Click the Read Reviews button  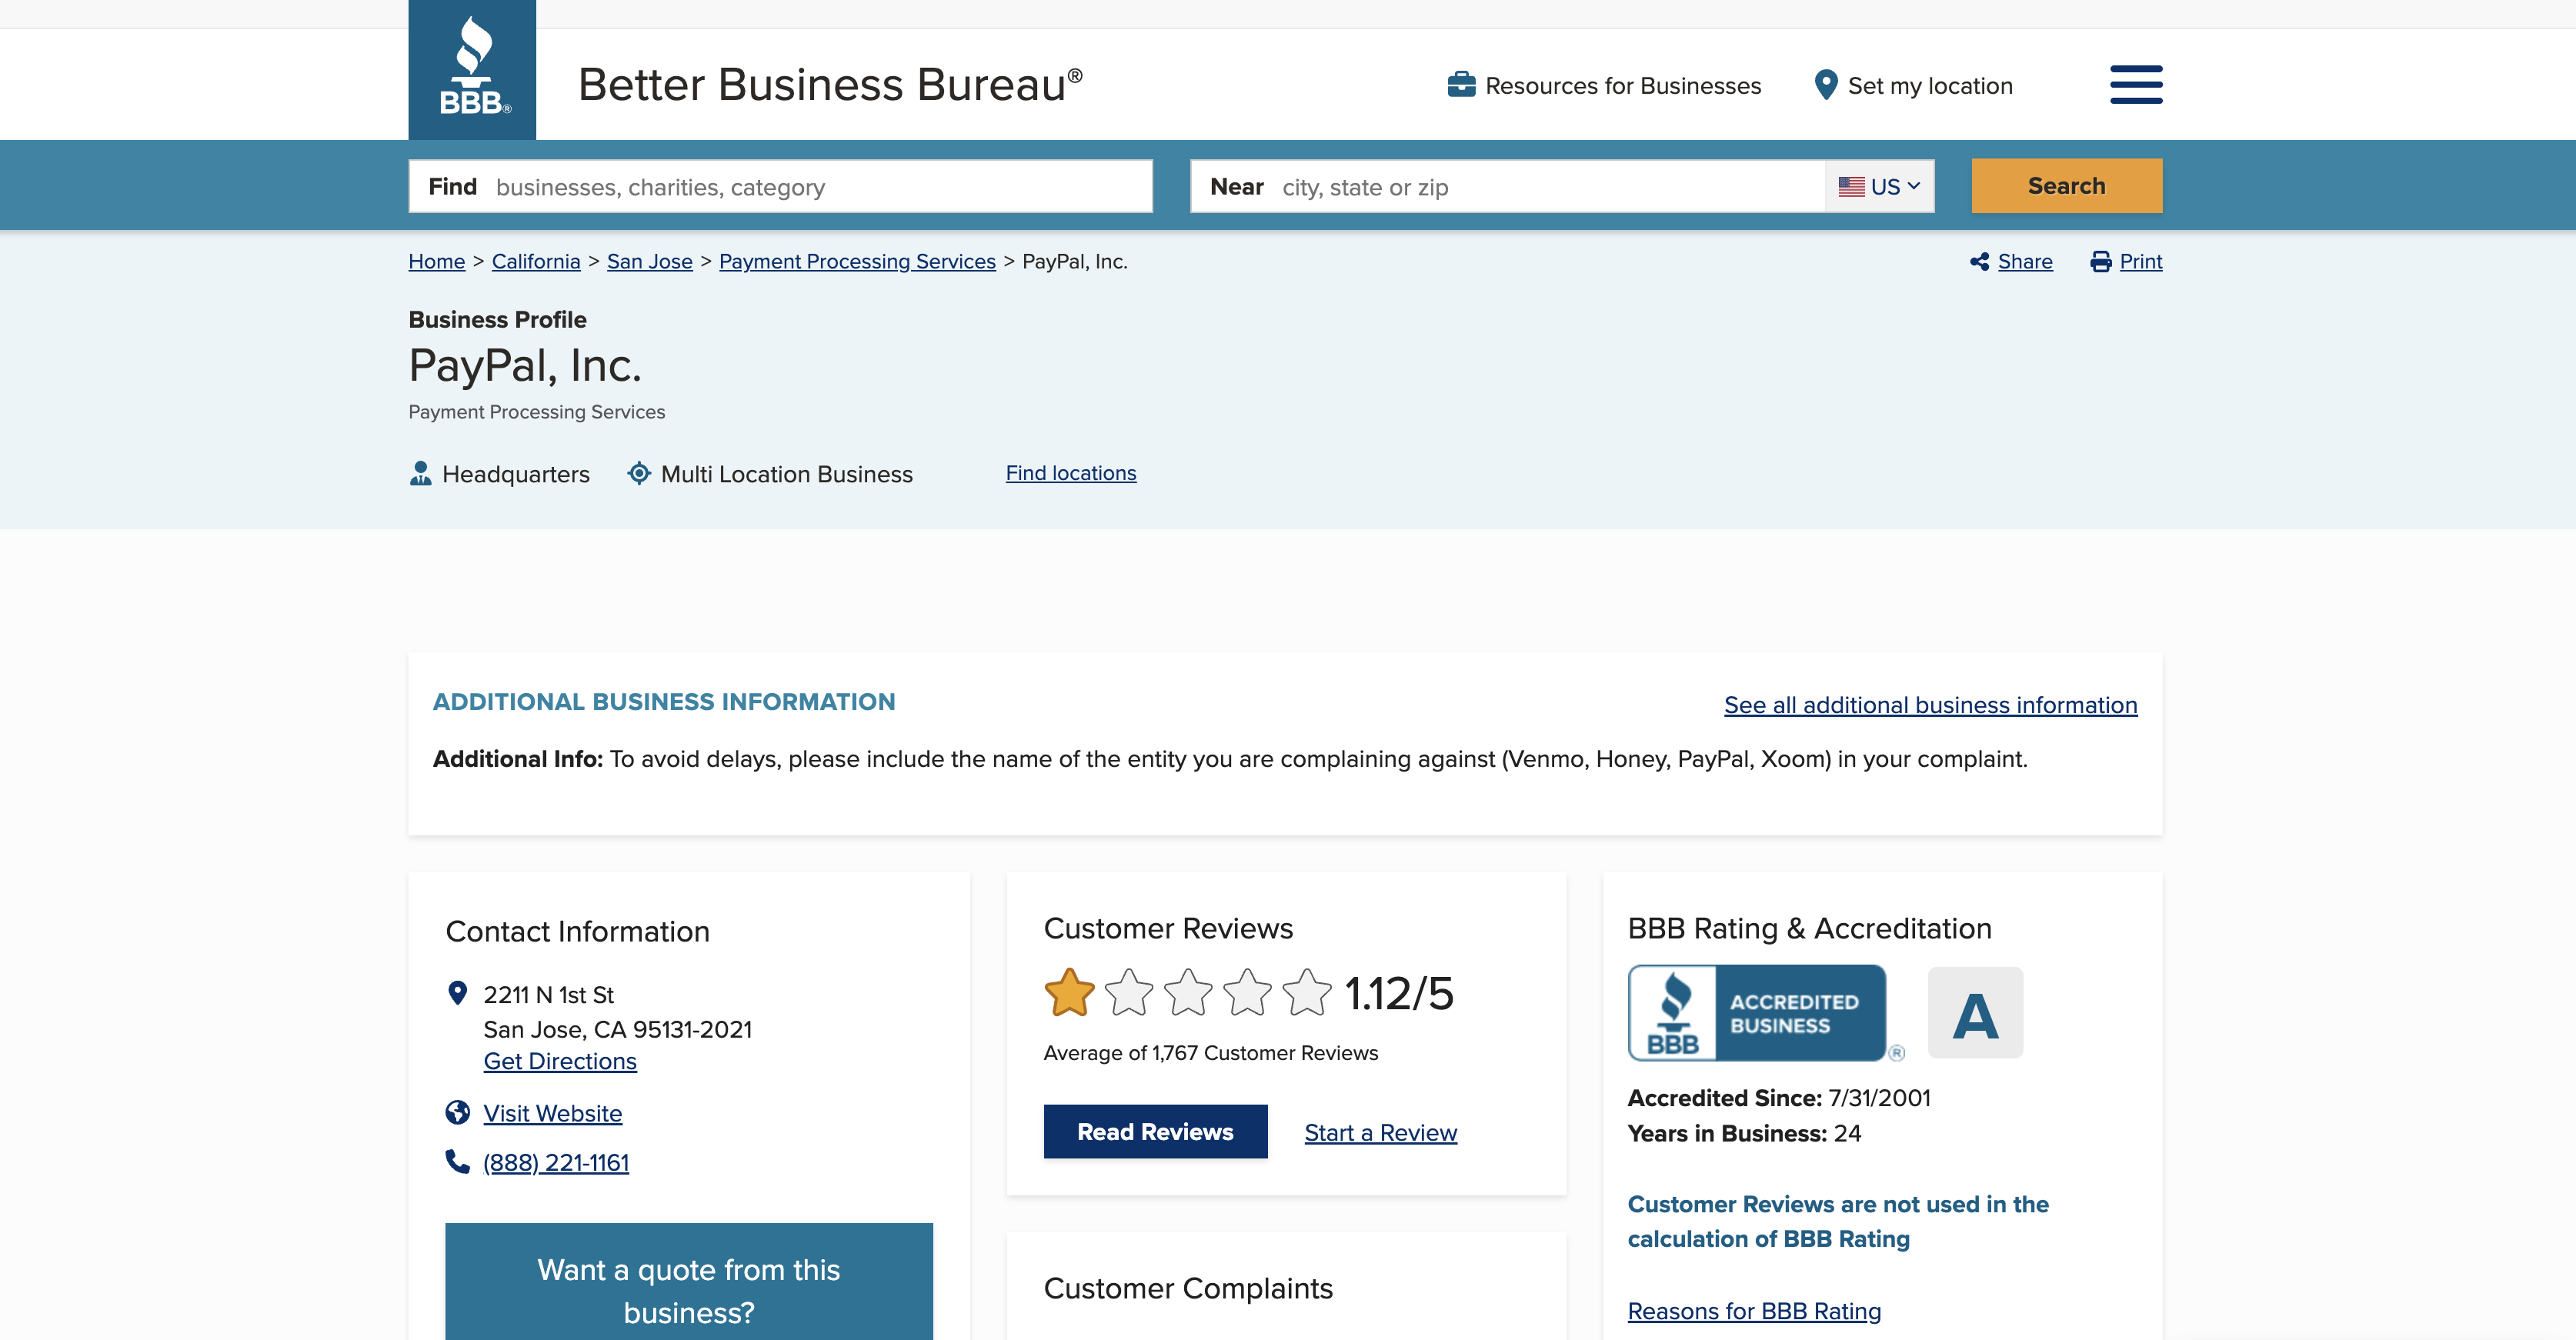[1155, 1132]
